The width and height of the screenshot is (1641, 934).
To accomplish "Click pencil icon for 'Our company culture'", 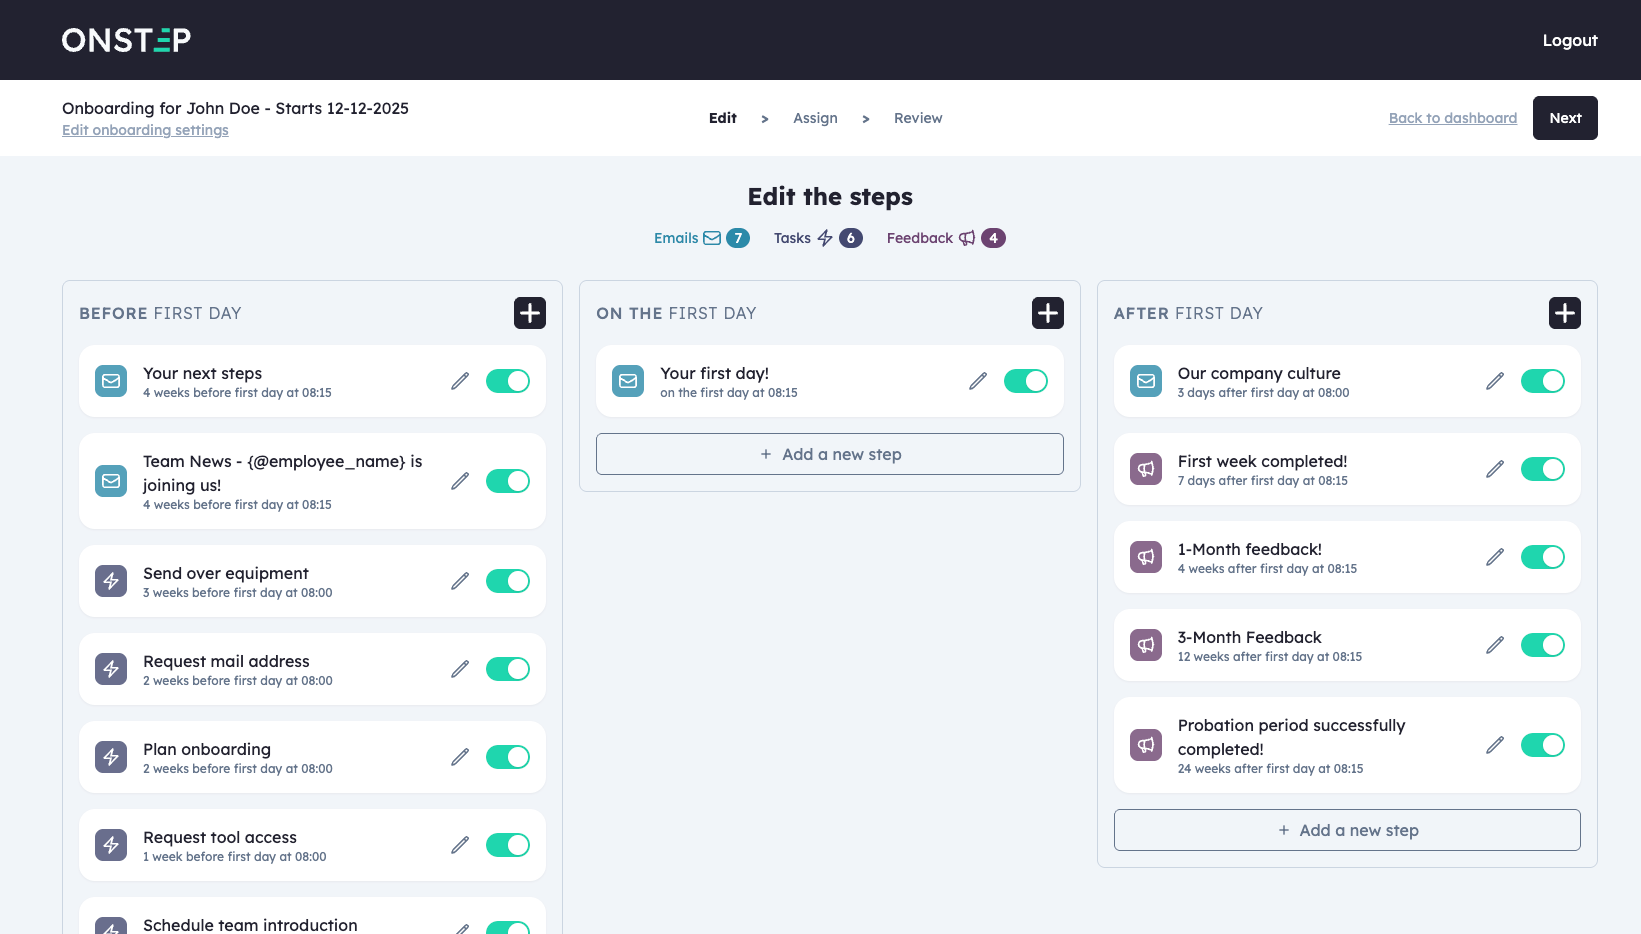I will (x=1495, y=381).
